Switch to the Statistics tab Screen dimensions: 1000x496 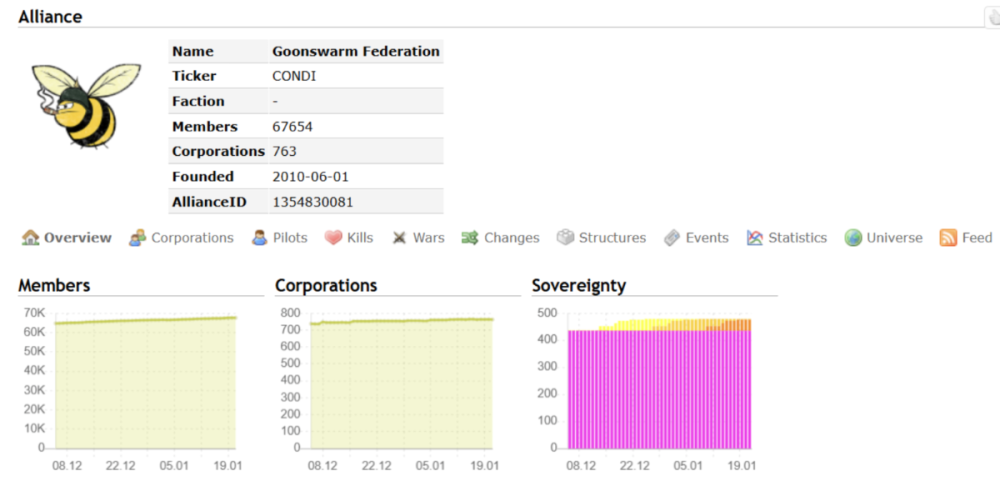tap(797, 238)
